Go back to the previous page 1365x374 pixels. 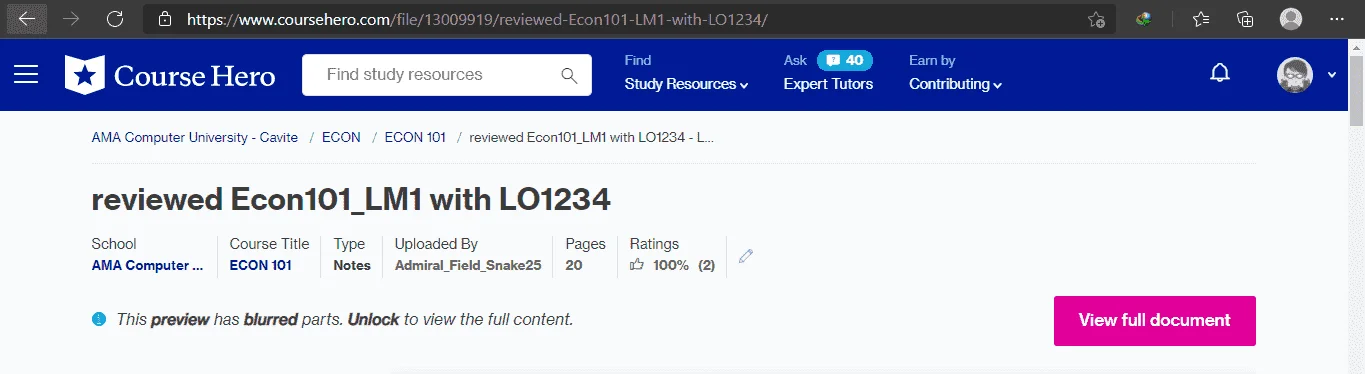[x=27, y=19]
